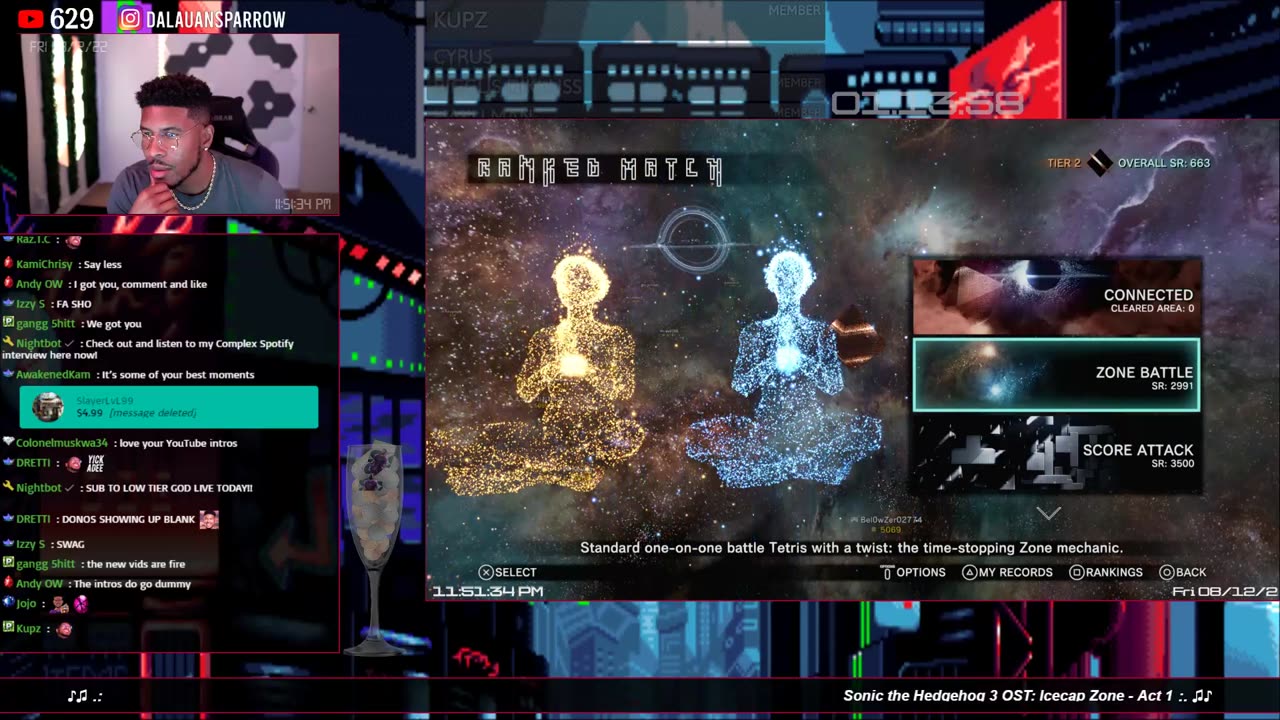Click the "SR: 3500" text on SCORE ATTACK
The image size is (1280, 720).
point(1172,464)
